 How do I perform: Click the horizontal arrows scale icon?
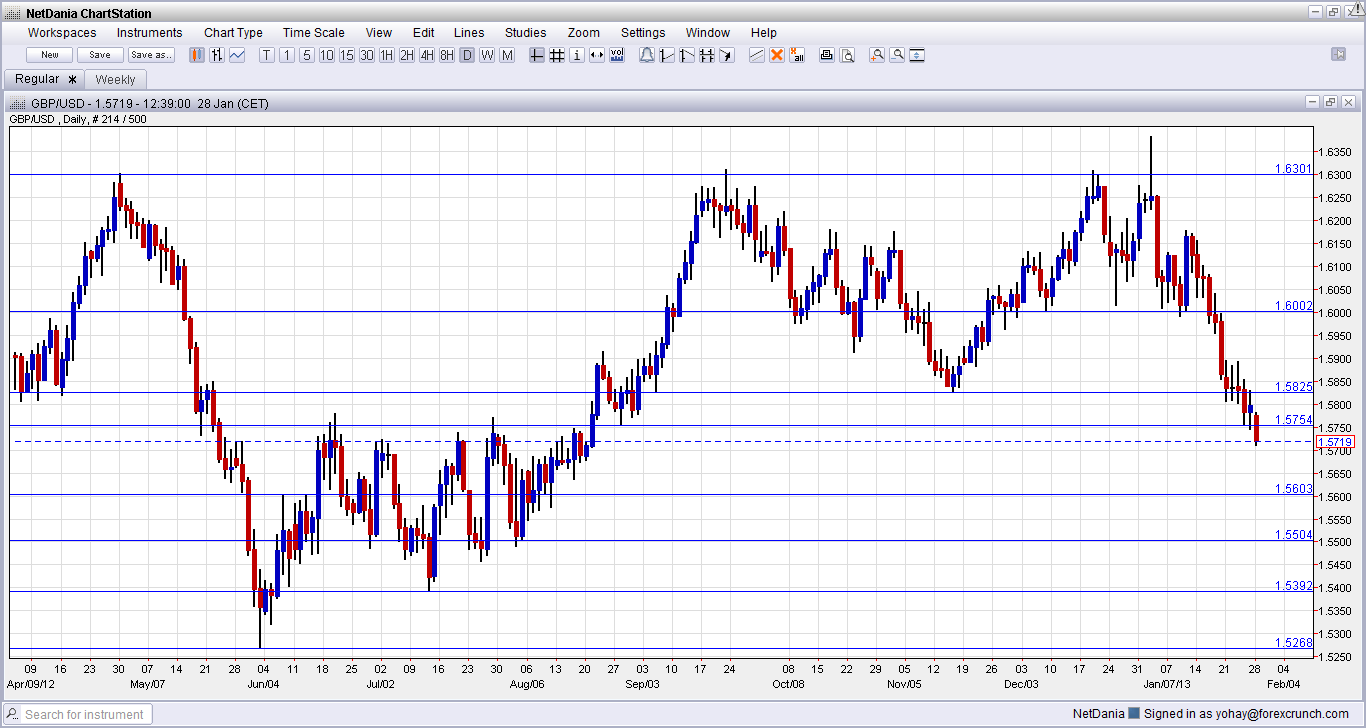[x=597, y=55]
